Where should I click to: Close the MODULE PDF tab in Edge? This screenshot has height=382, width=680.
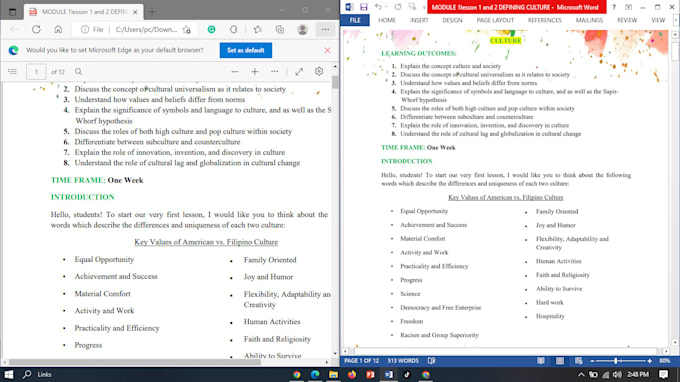click(x=135, y=12)
